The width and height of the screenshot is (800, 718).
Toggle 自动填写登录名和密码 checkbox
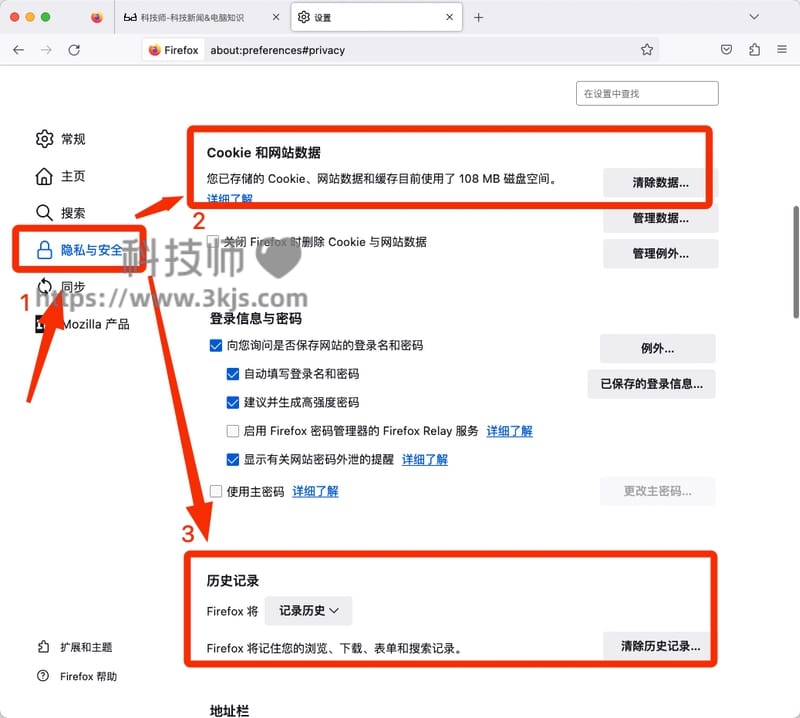[232, 374]
